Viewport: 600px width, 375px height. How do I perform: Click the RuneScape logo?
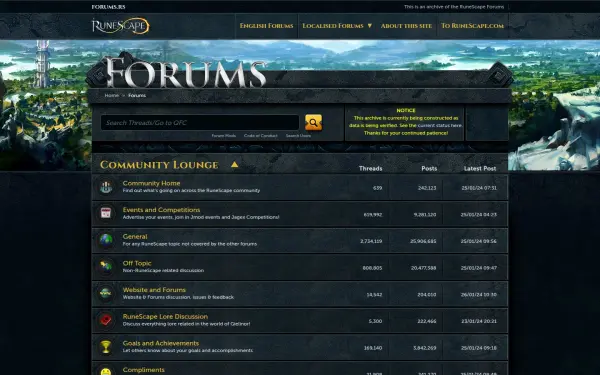[121, 26]
